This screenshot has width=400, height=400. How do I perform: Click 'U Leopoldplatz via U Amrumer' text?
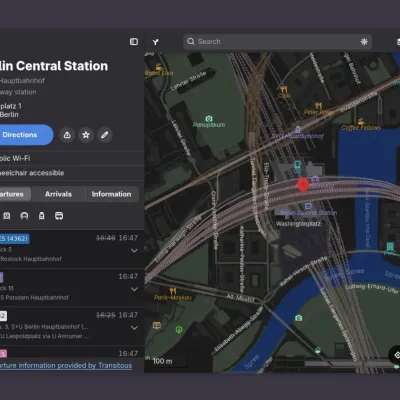(44, 336)
